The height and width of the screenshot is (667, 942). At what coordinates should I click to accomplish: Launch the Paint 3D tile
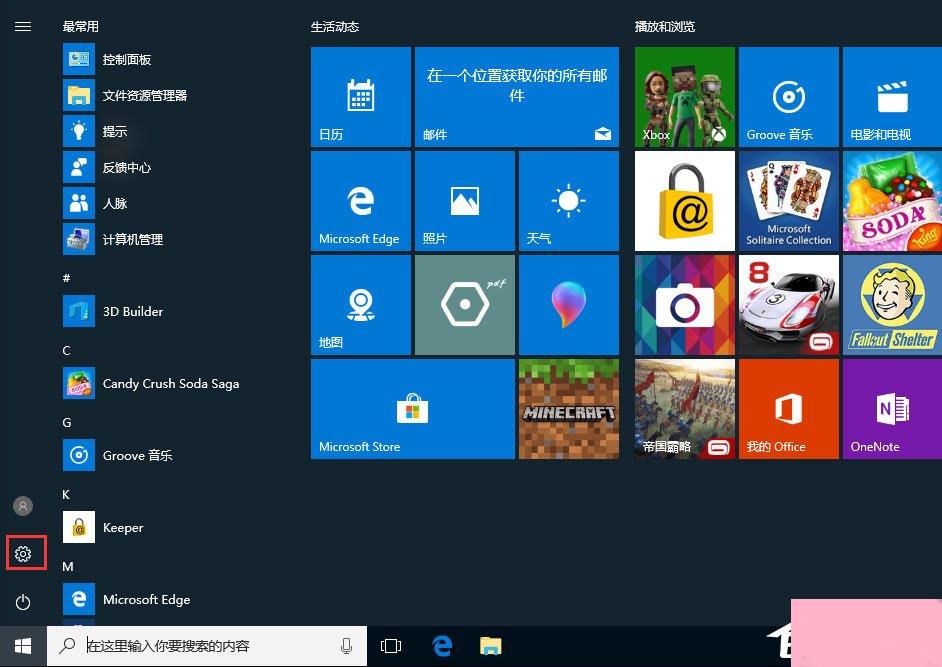(x=568, y=305)
